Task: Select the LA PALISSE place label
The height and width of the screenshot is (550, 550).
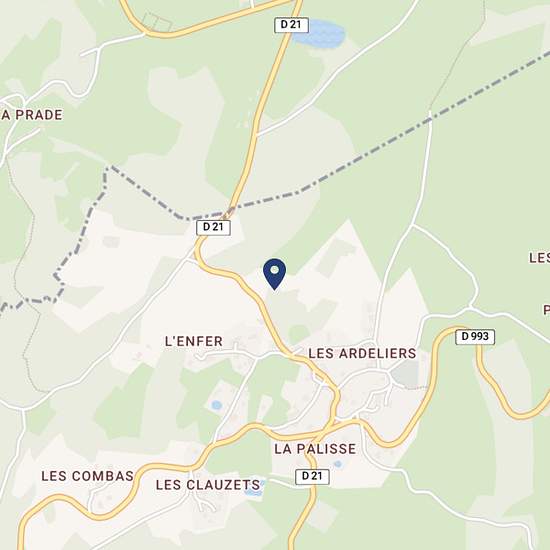Action: (315, 449)
